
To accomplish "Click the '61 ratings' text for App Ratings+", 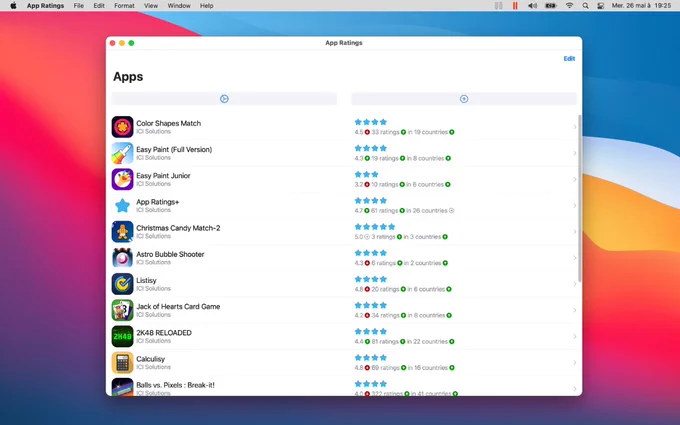I will [385, 211].
